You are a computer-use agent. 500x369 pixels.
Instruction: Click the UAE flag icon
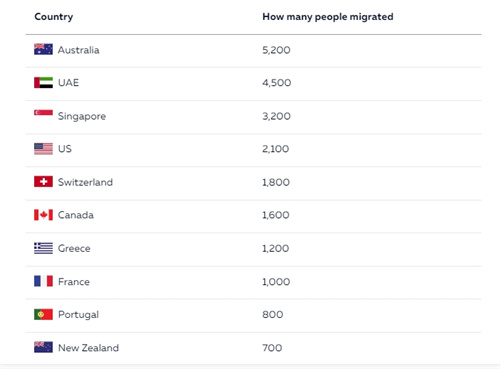click(43, 82)
